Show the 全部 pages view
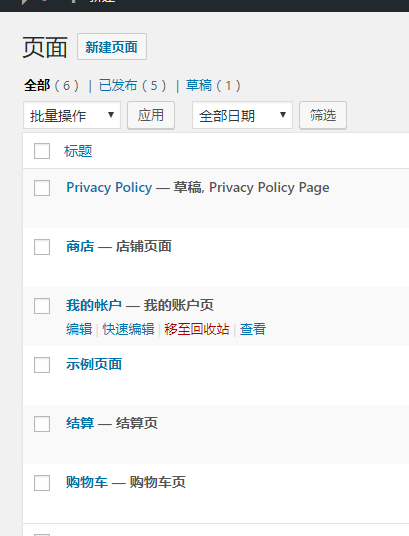The width and height of the screenshot is (409, 536). [x=37, y=85]
